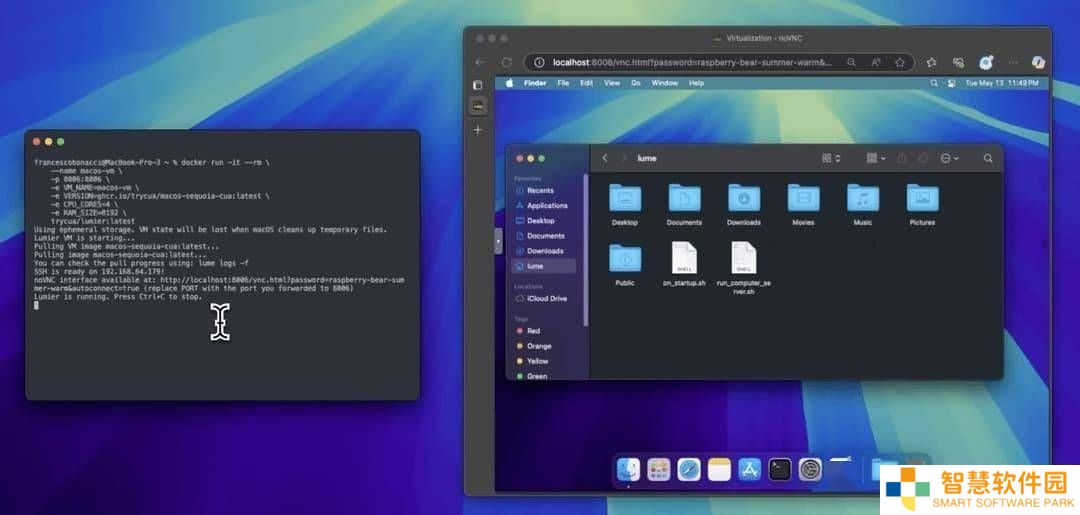Select Recents in Finder sidebar

[x=545, y=191]
